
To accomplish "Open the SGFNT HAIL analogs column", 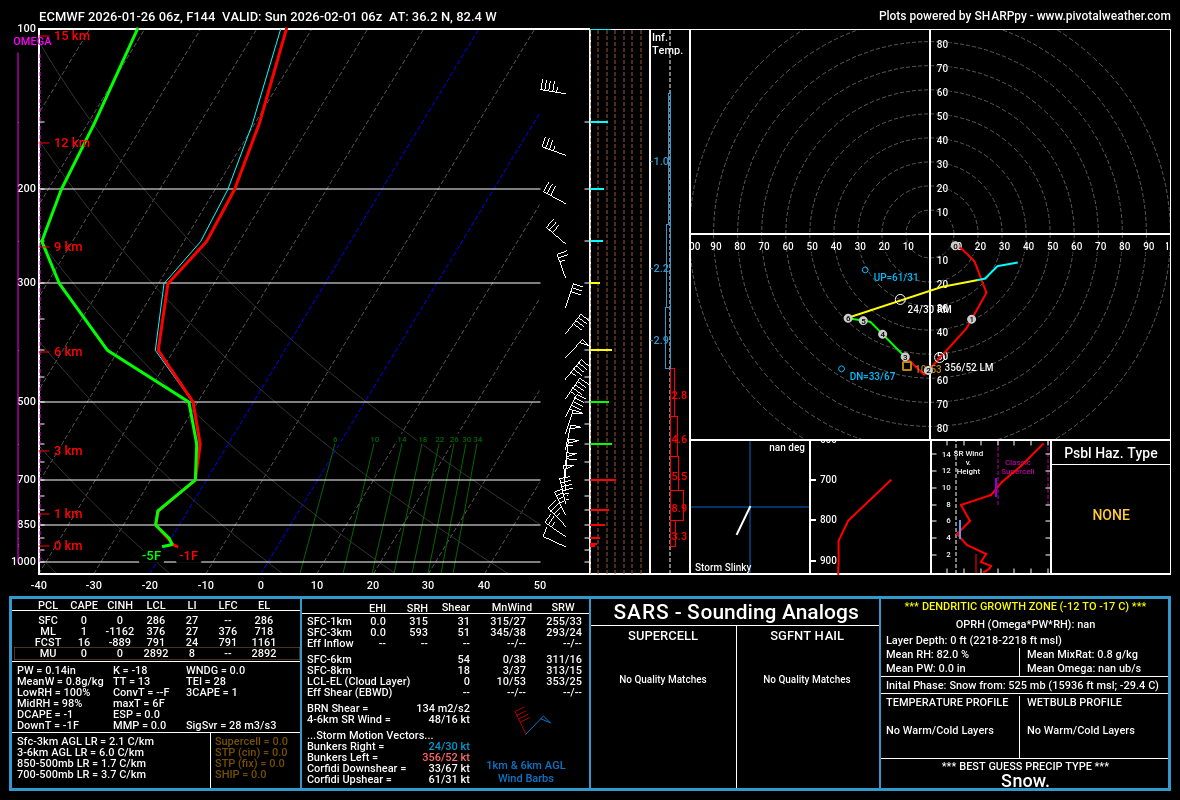I will tap(807, 636).
